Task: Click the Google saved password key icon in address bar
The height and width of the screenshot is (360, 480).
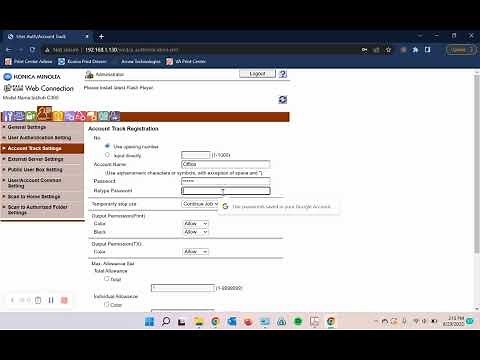Action: pos(364,50)
